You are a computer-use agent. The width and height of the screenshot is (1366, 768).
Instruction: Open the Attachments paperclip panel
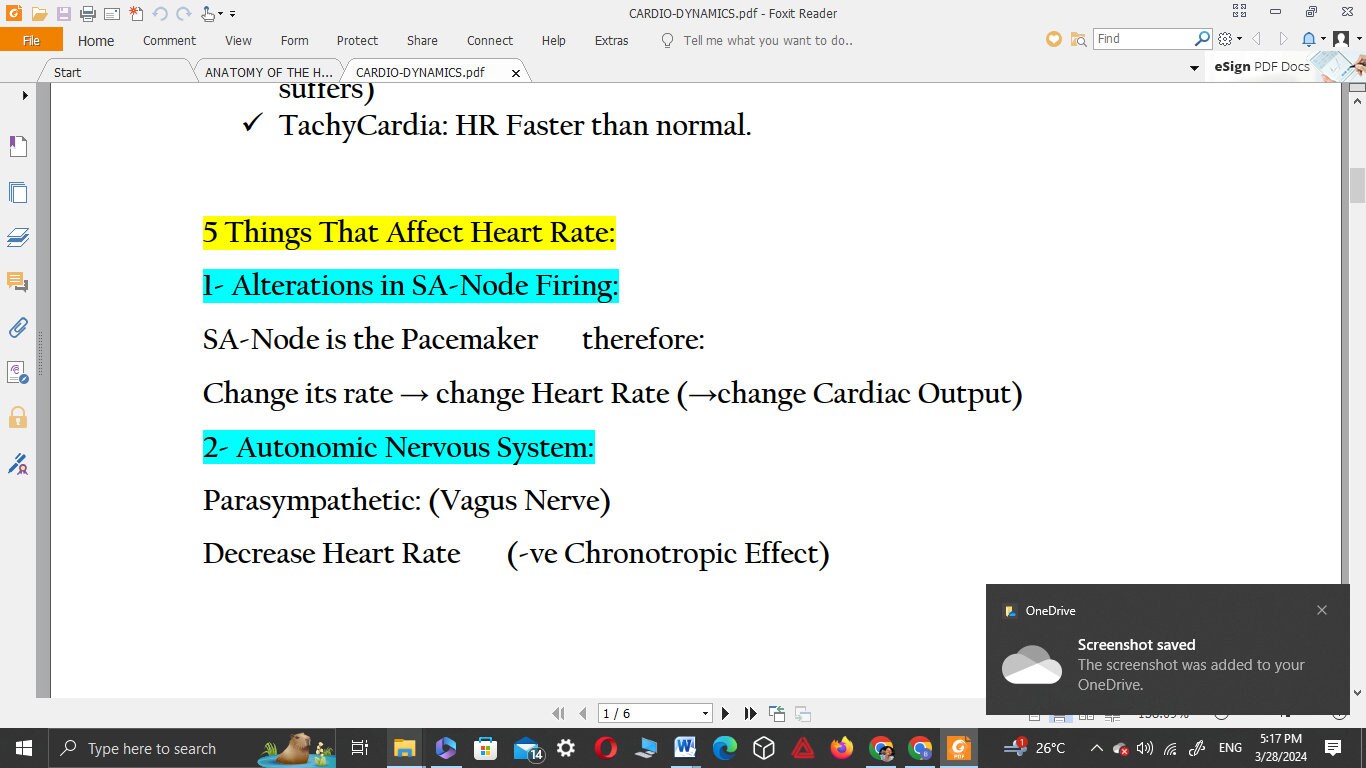(18, 327)
